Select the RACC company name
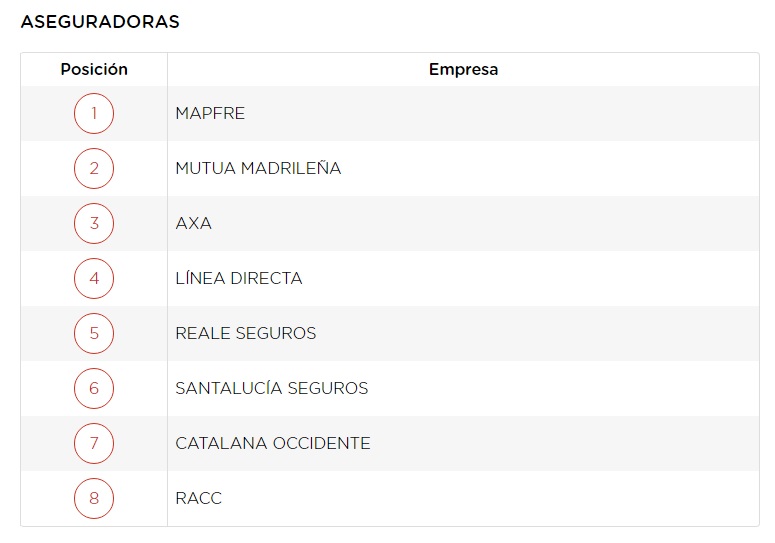The width and height of the screenshot is (775, 543). 198,498
